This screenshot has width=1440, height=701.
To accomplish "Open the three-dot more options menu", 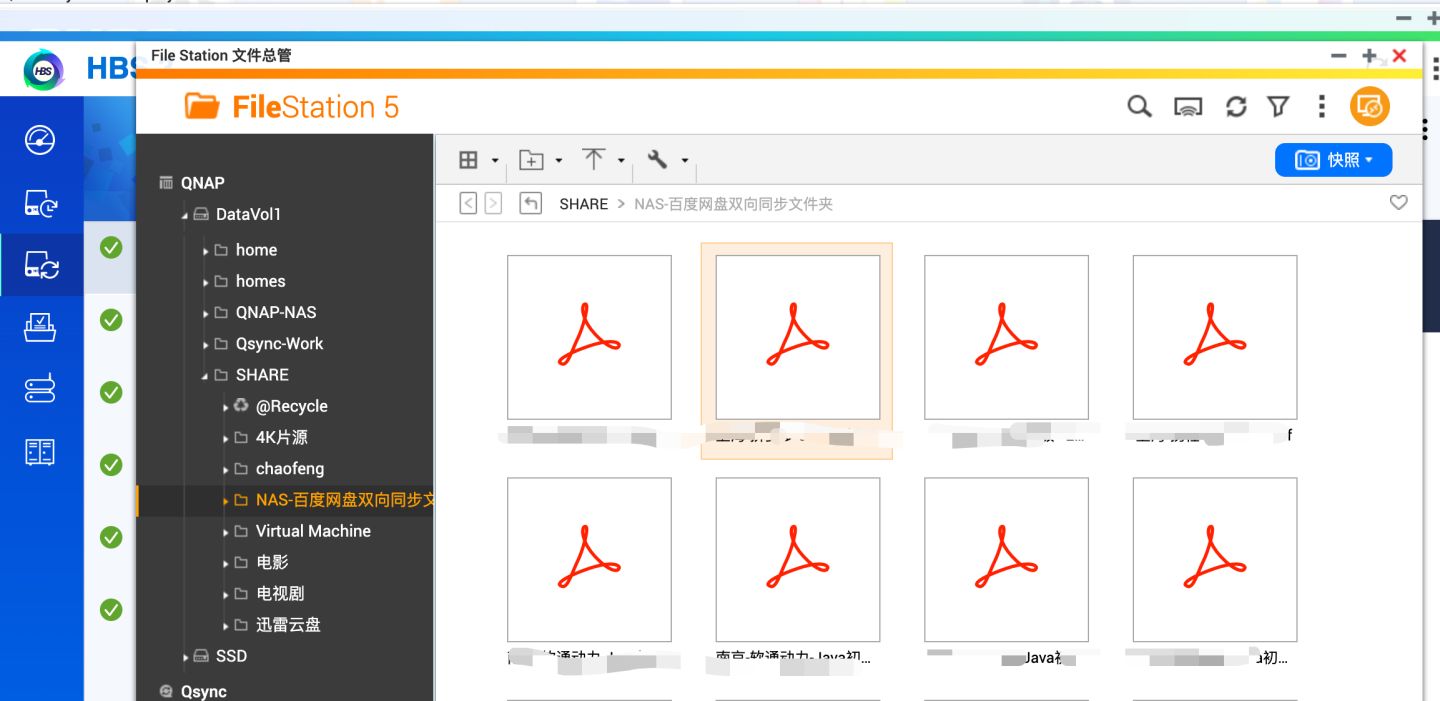I will click(1321, 107).
